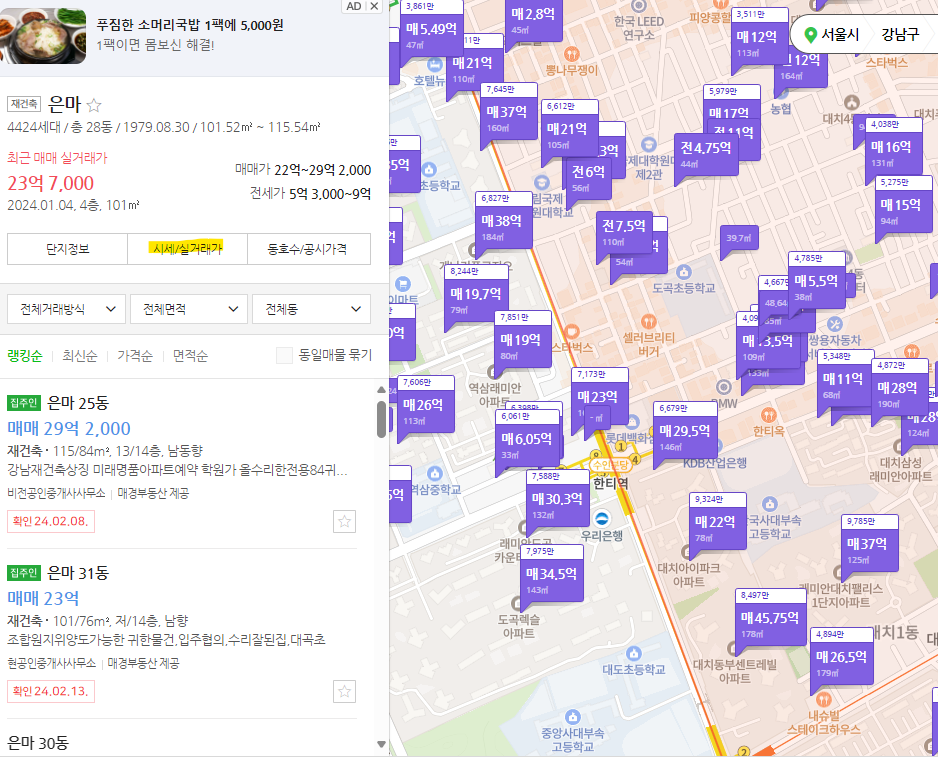Click 스타벅스 cafe icon near 매19억
This screenshot has height=757, width=938.
571,331
